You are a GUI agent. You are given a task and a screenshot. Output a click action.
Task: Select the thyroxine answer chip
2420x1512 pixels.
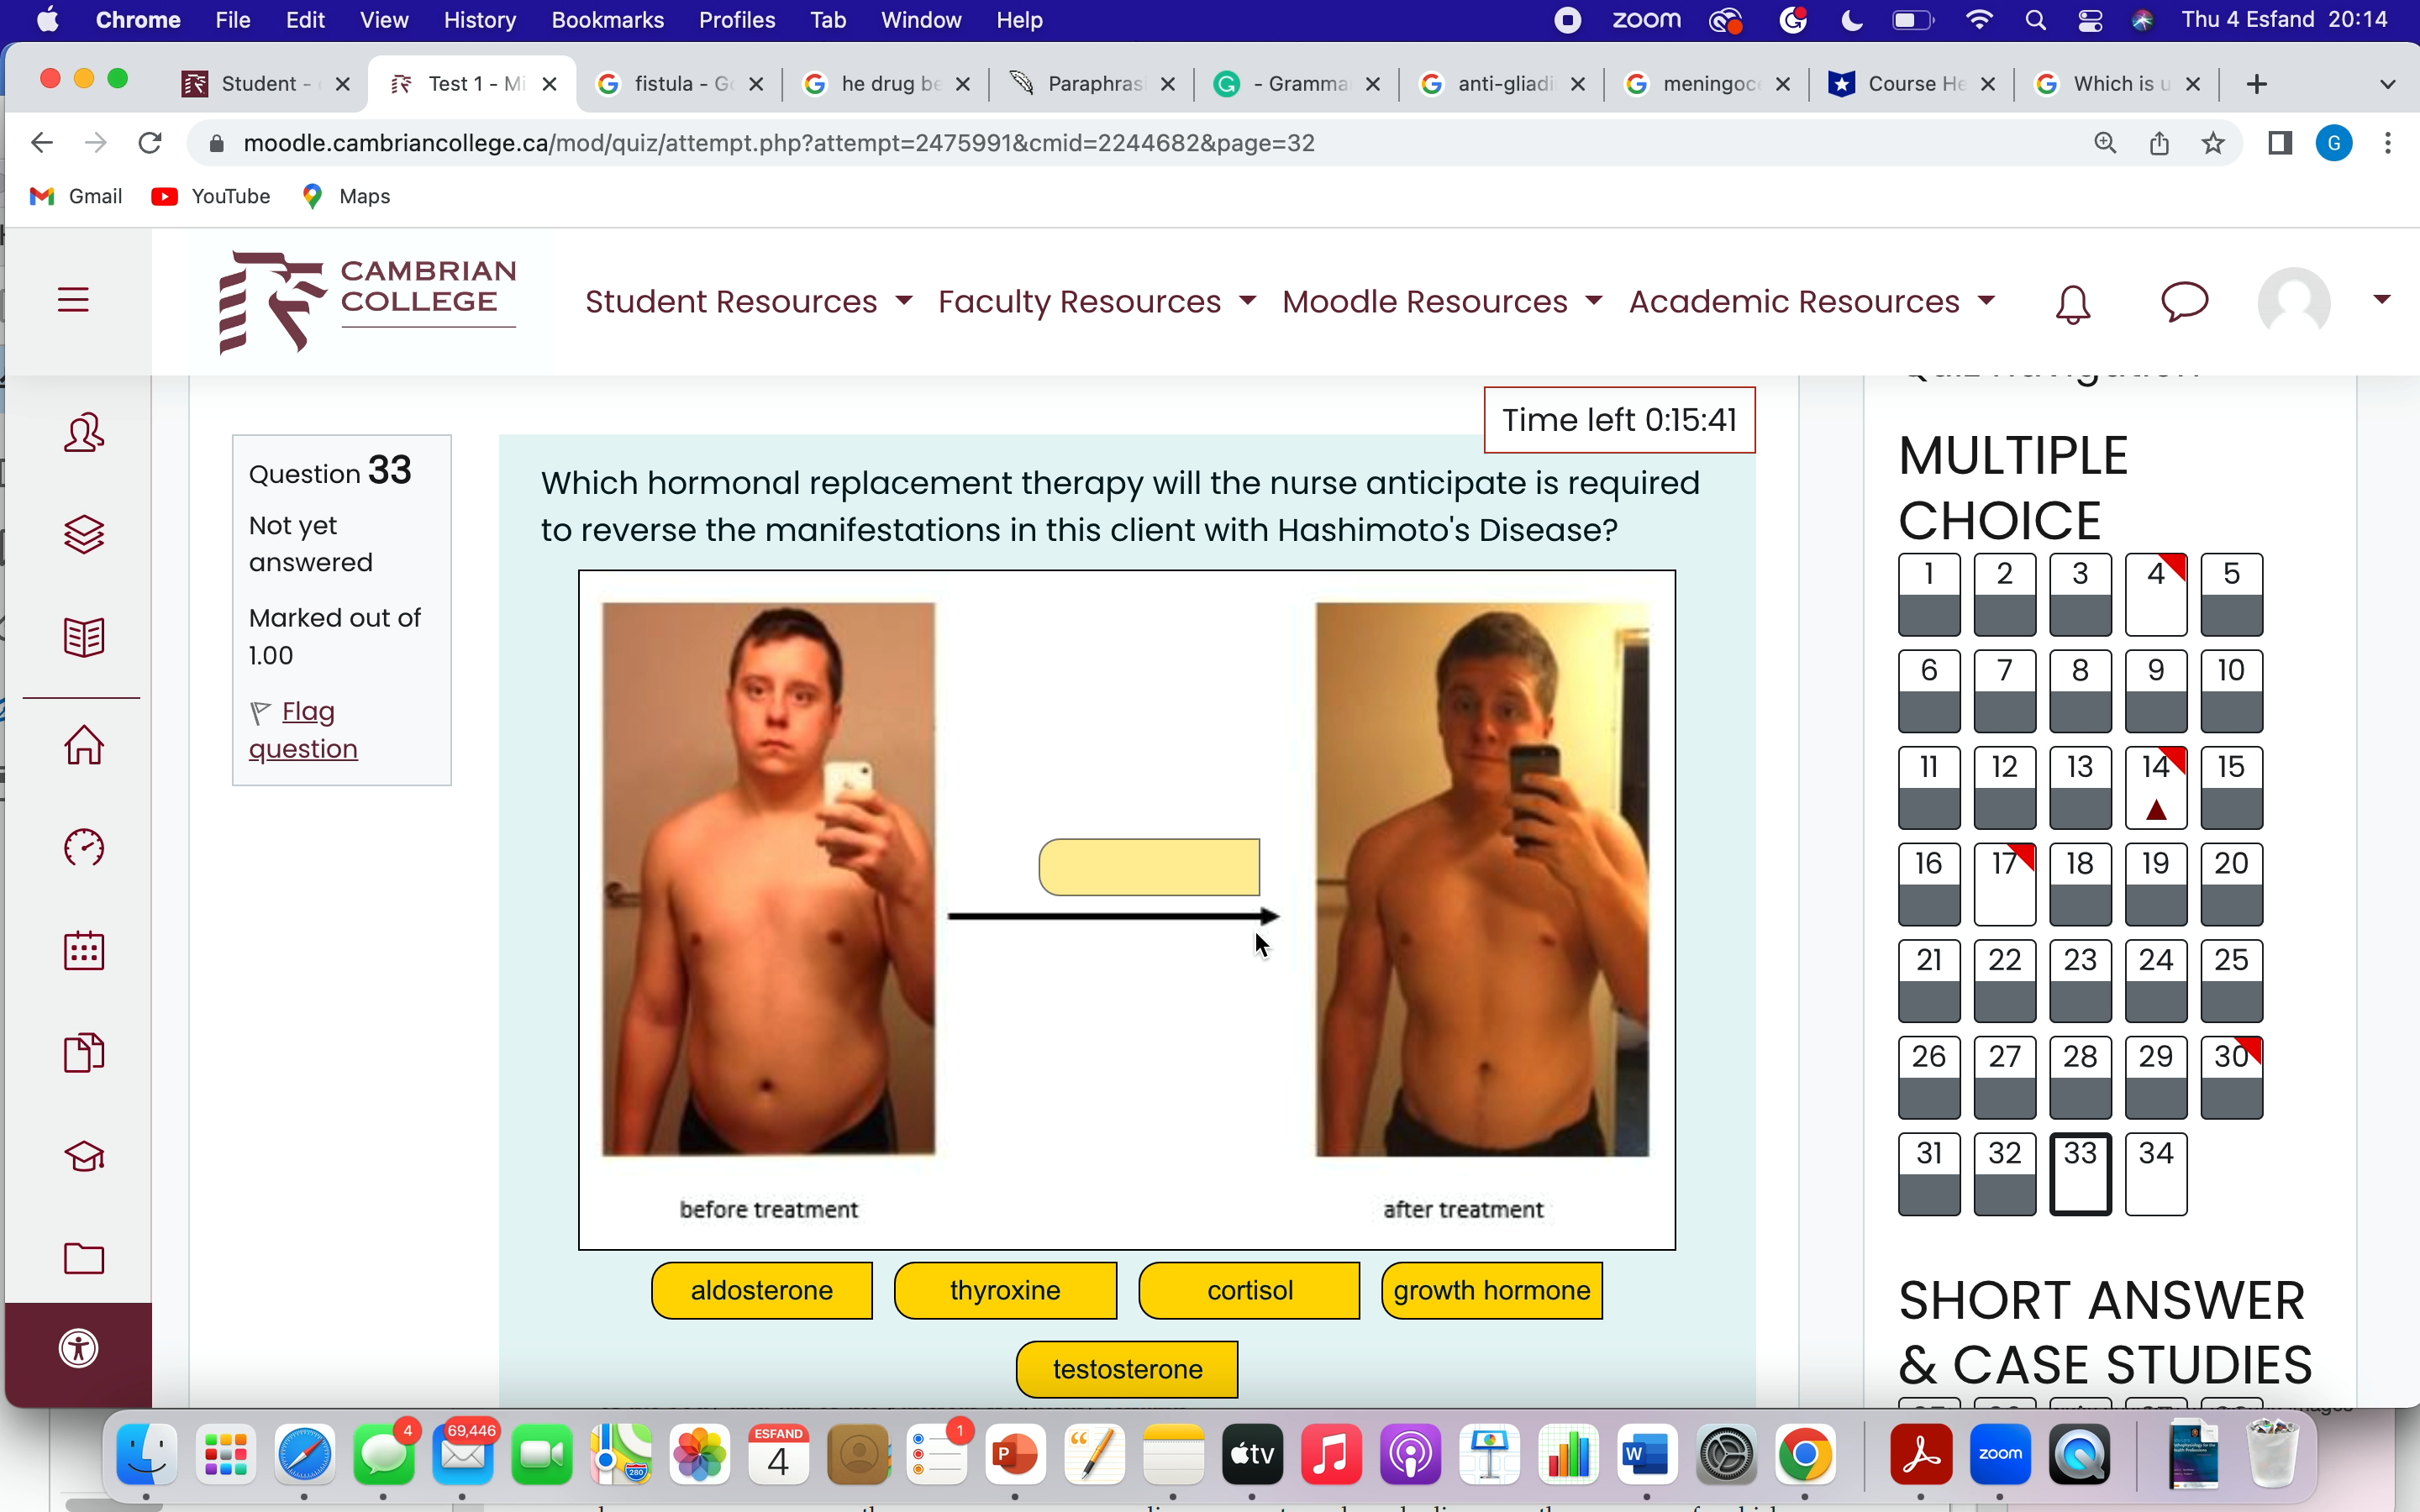tap(1005, 1290)
